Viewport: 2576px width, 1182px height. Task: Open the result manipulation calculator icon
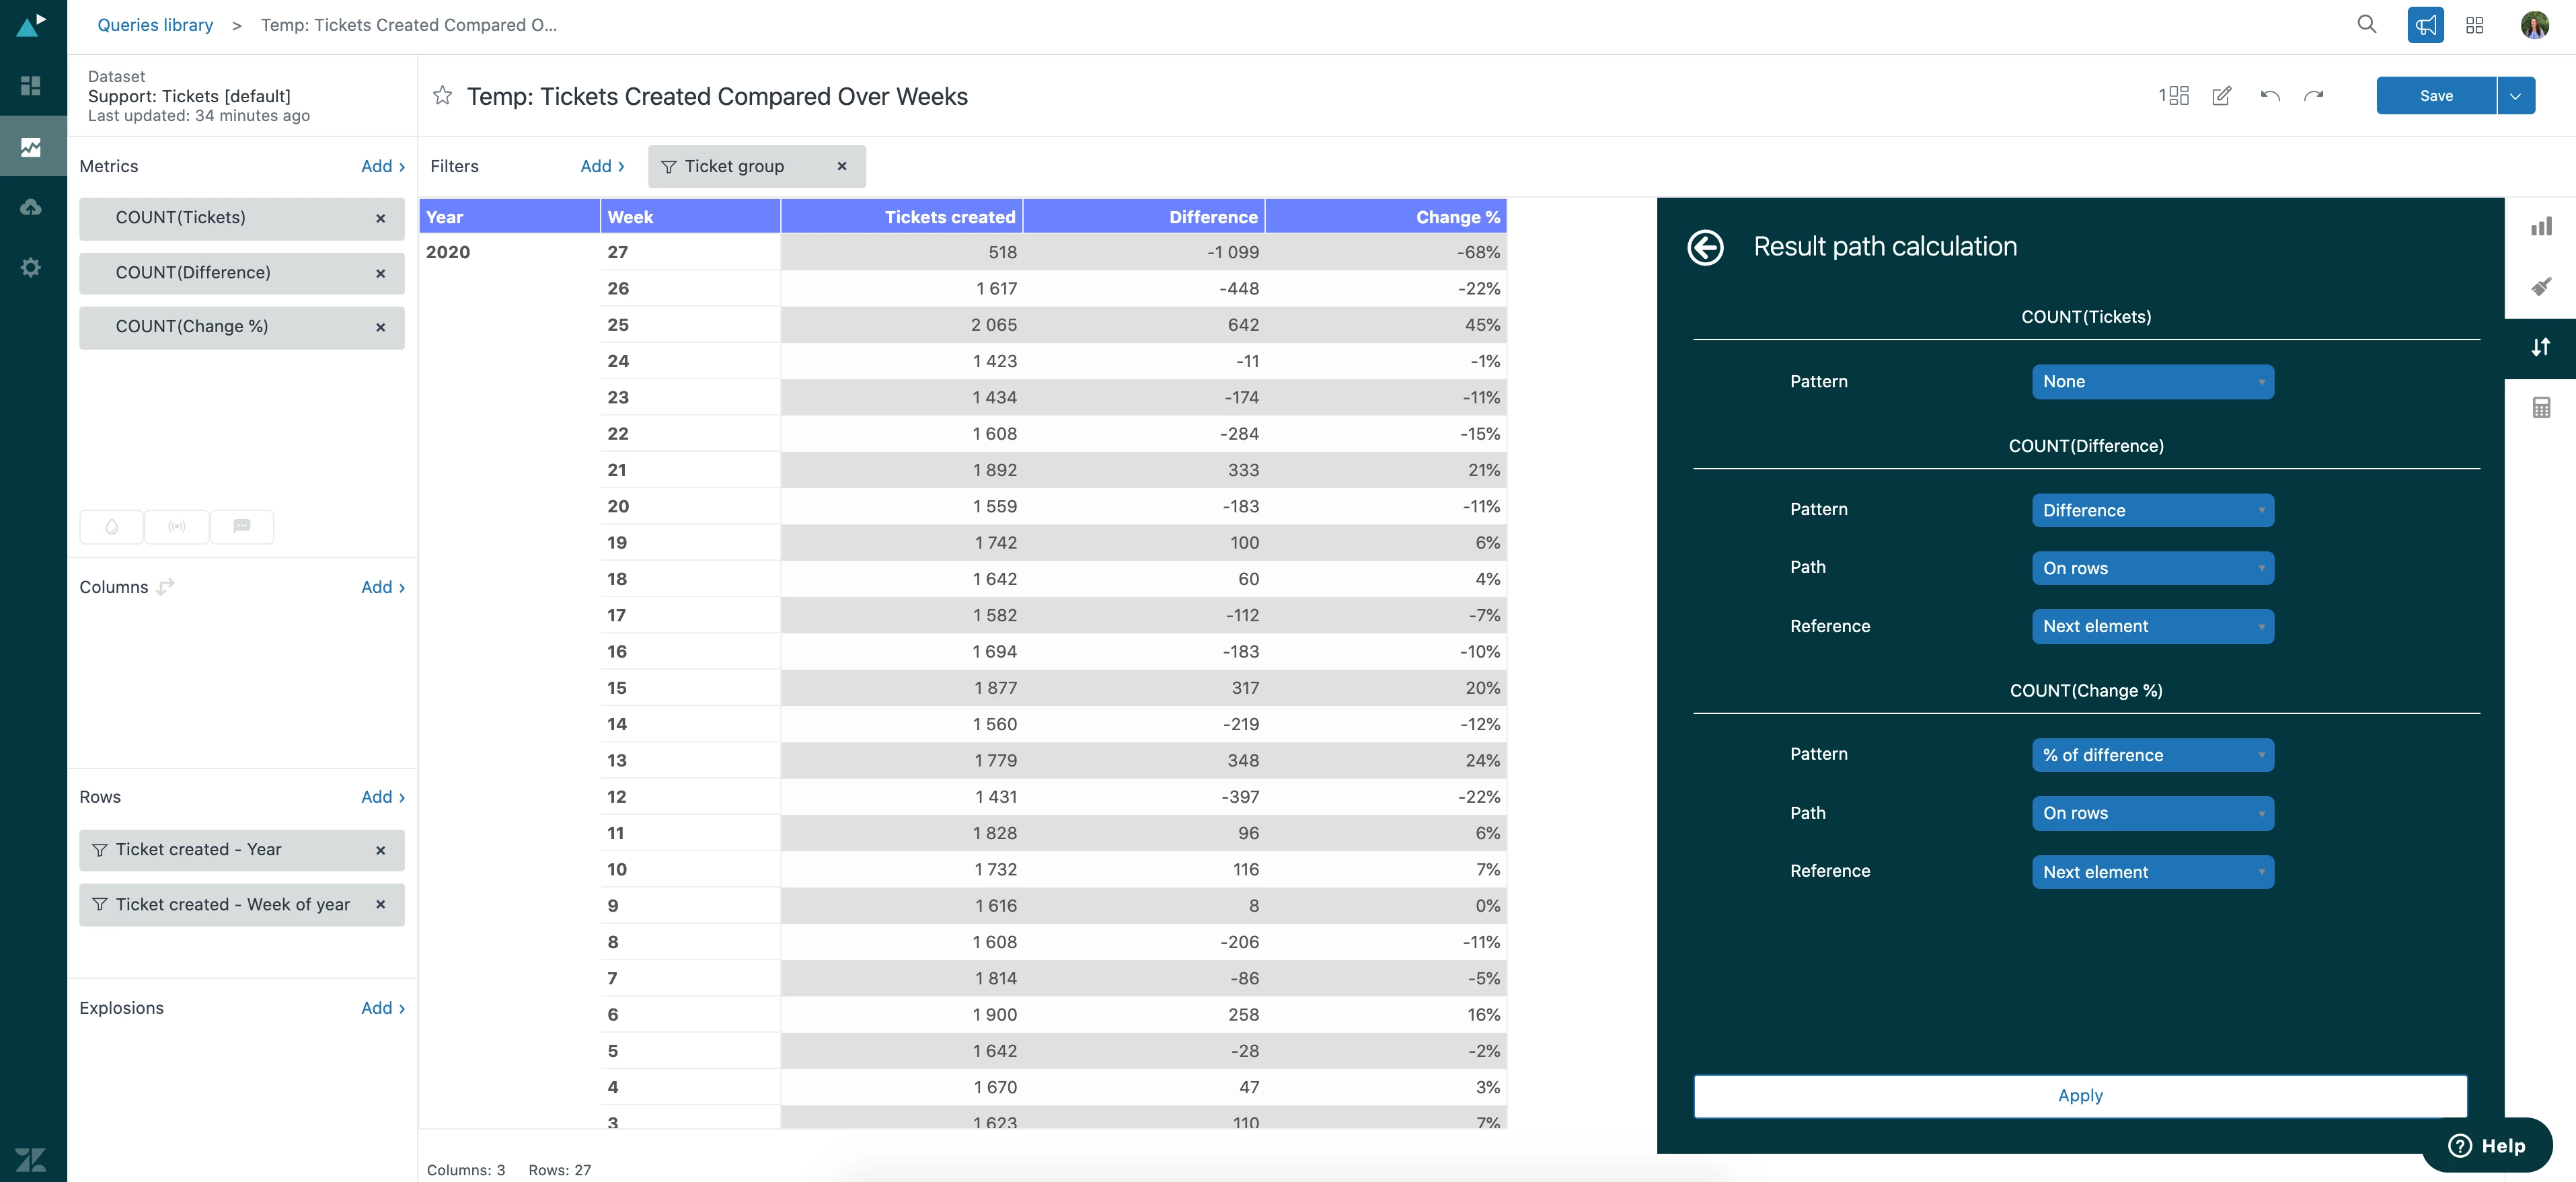pos(2540,407)
